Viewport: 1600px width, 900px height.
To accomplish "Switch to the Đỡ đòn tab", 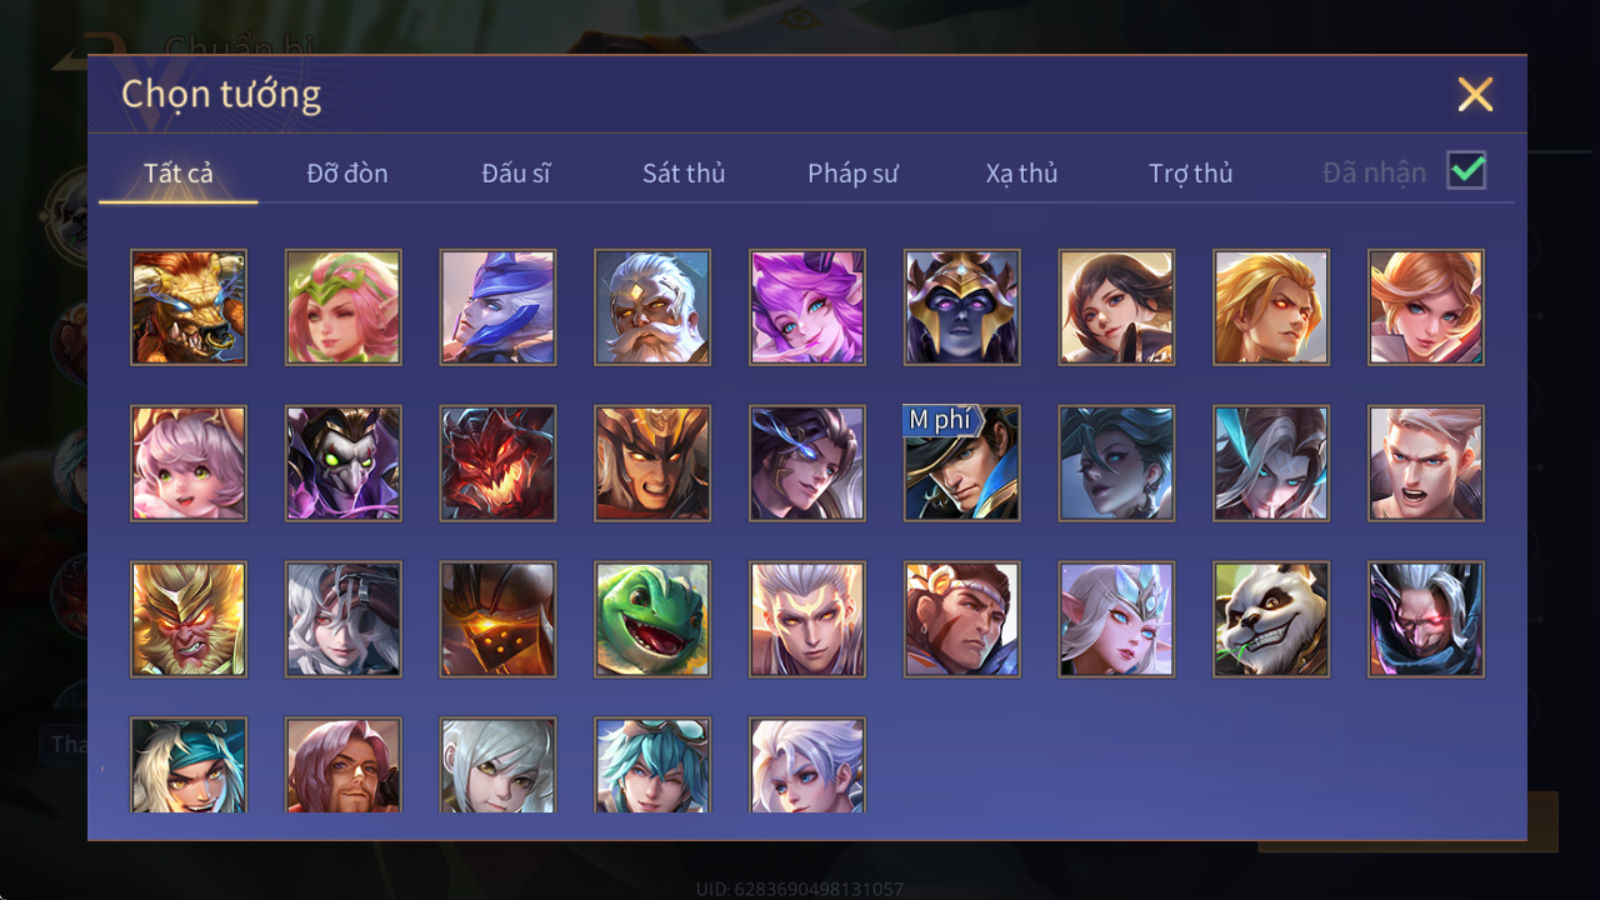I will point(347,173).
